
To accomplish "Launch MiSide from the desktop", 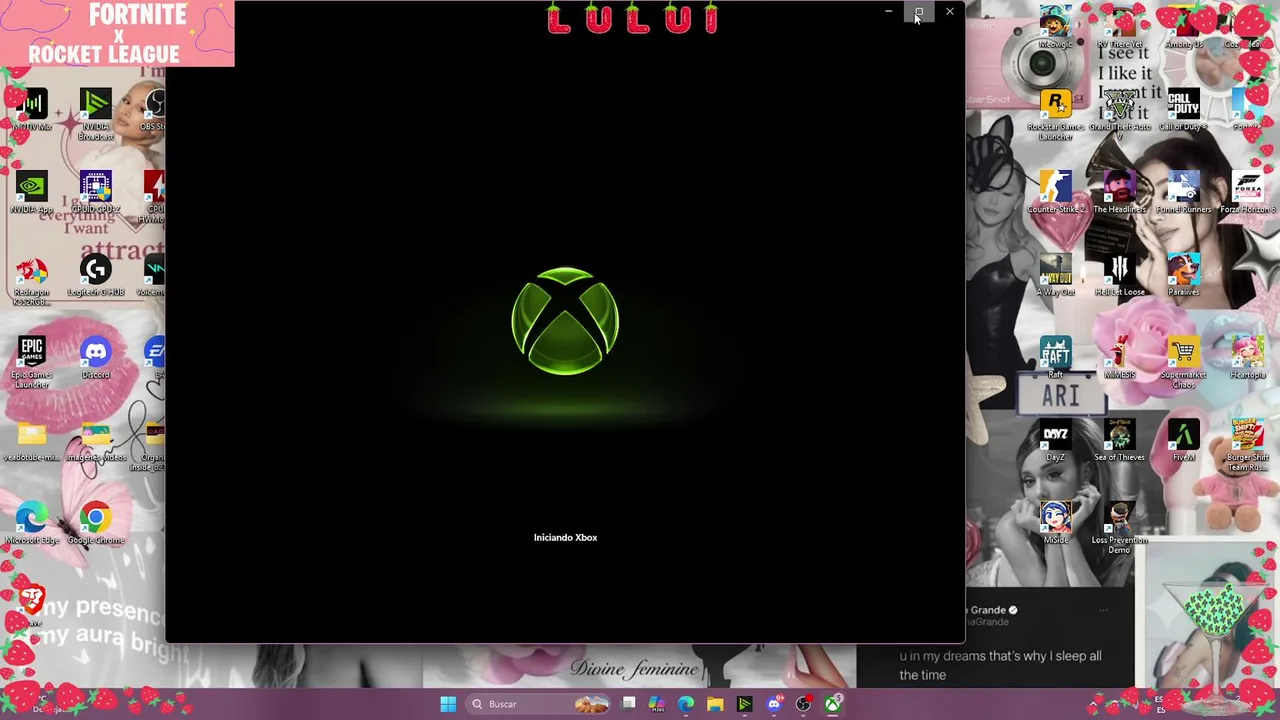I will point(1055,524).
